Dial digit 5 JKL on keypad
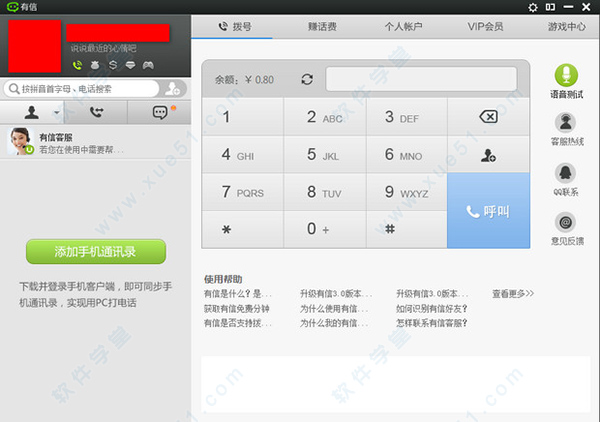The height and width of the screenshot is (422, 600). [325, 154]
